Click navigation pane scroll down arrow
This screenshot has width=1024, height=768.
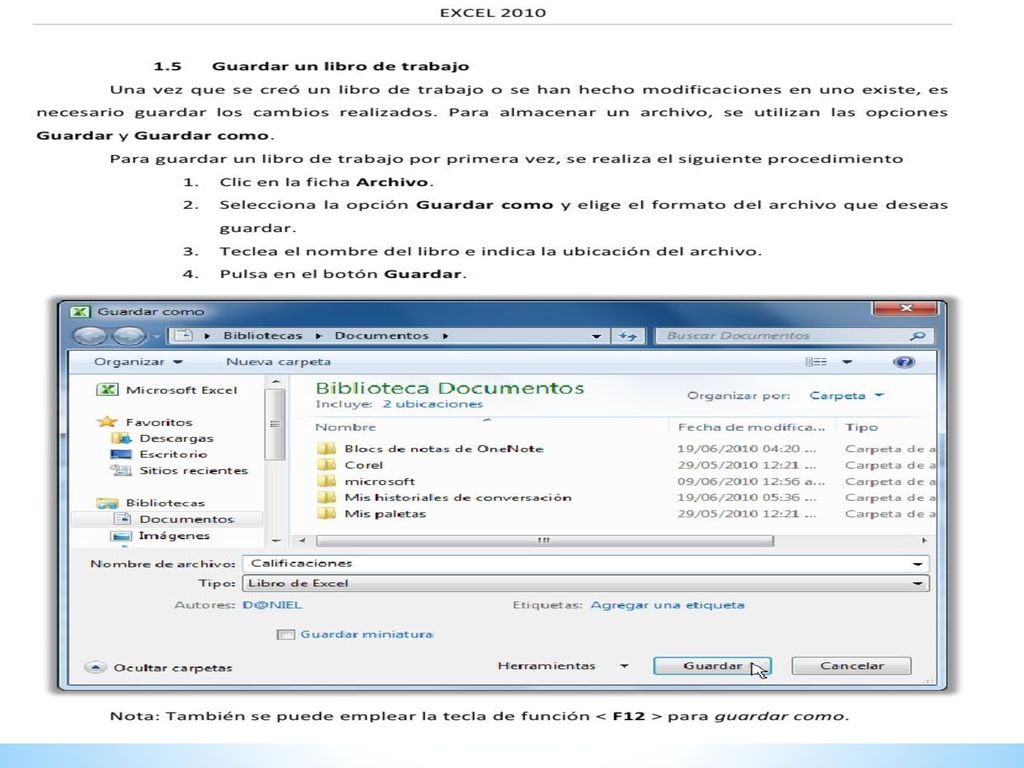276,541
